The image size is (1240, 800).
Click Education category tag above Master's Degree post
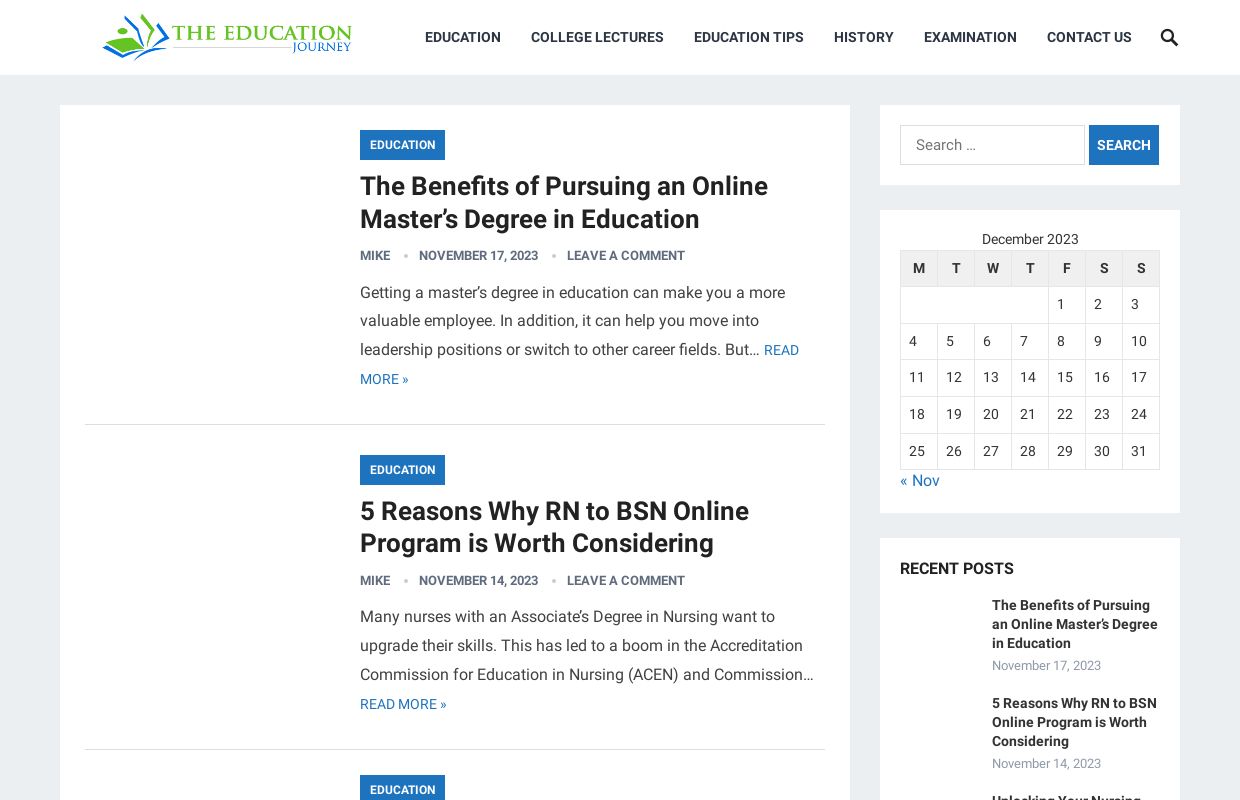402,145
